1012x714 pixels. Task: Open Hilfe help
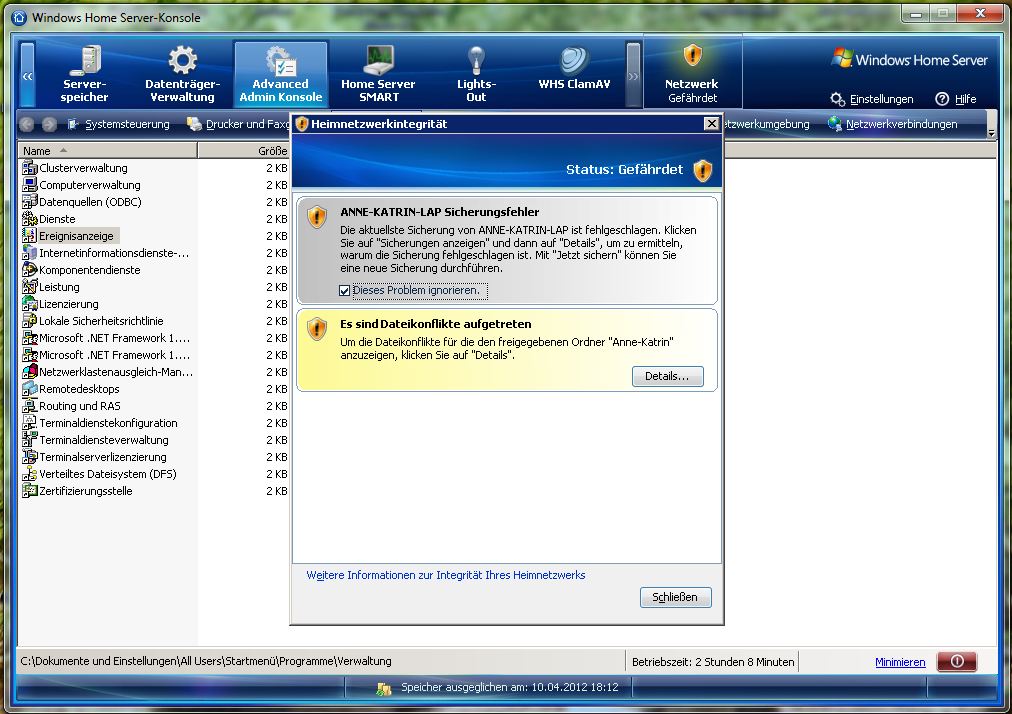click(x=956, y=99)
